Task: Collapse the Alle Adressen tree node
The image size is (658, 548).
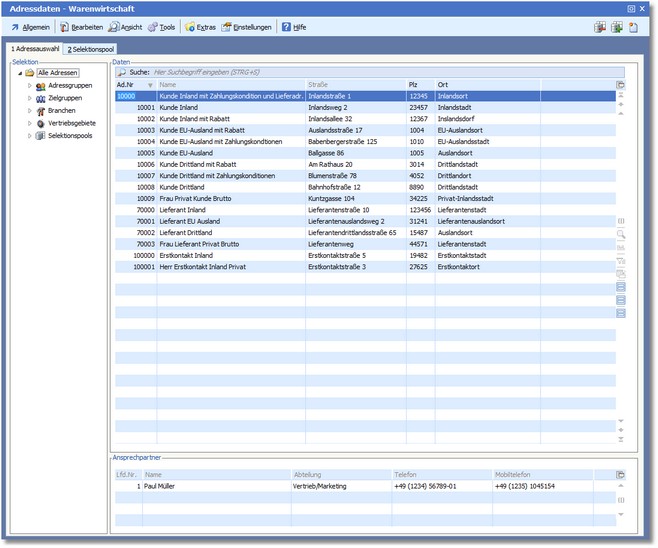Action: pyautogui.click(x=20, y=73)
